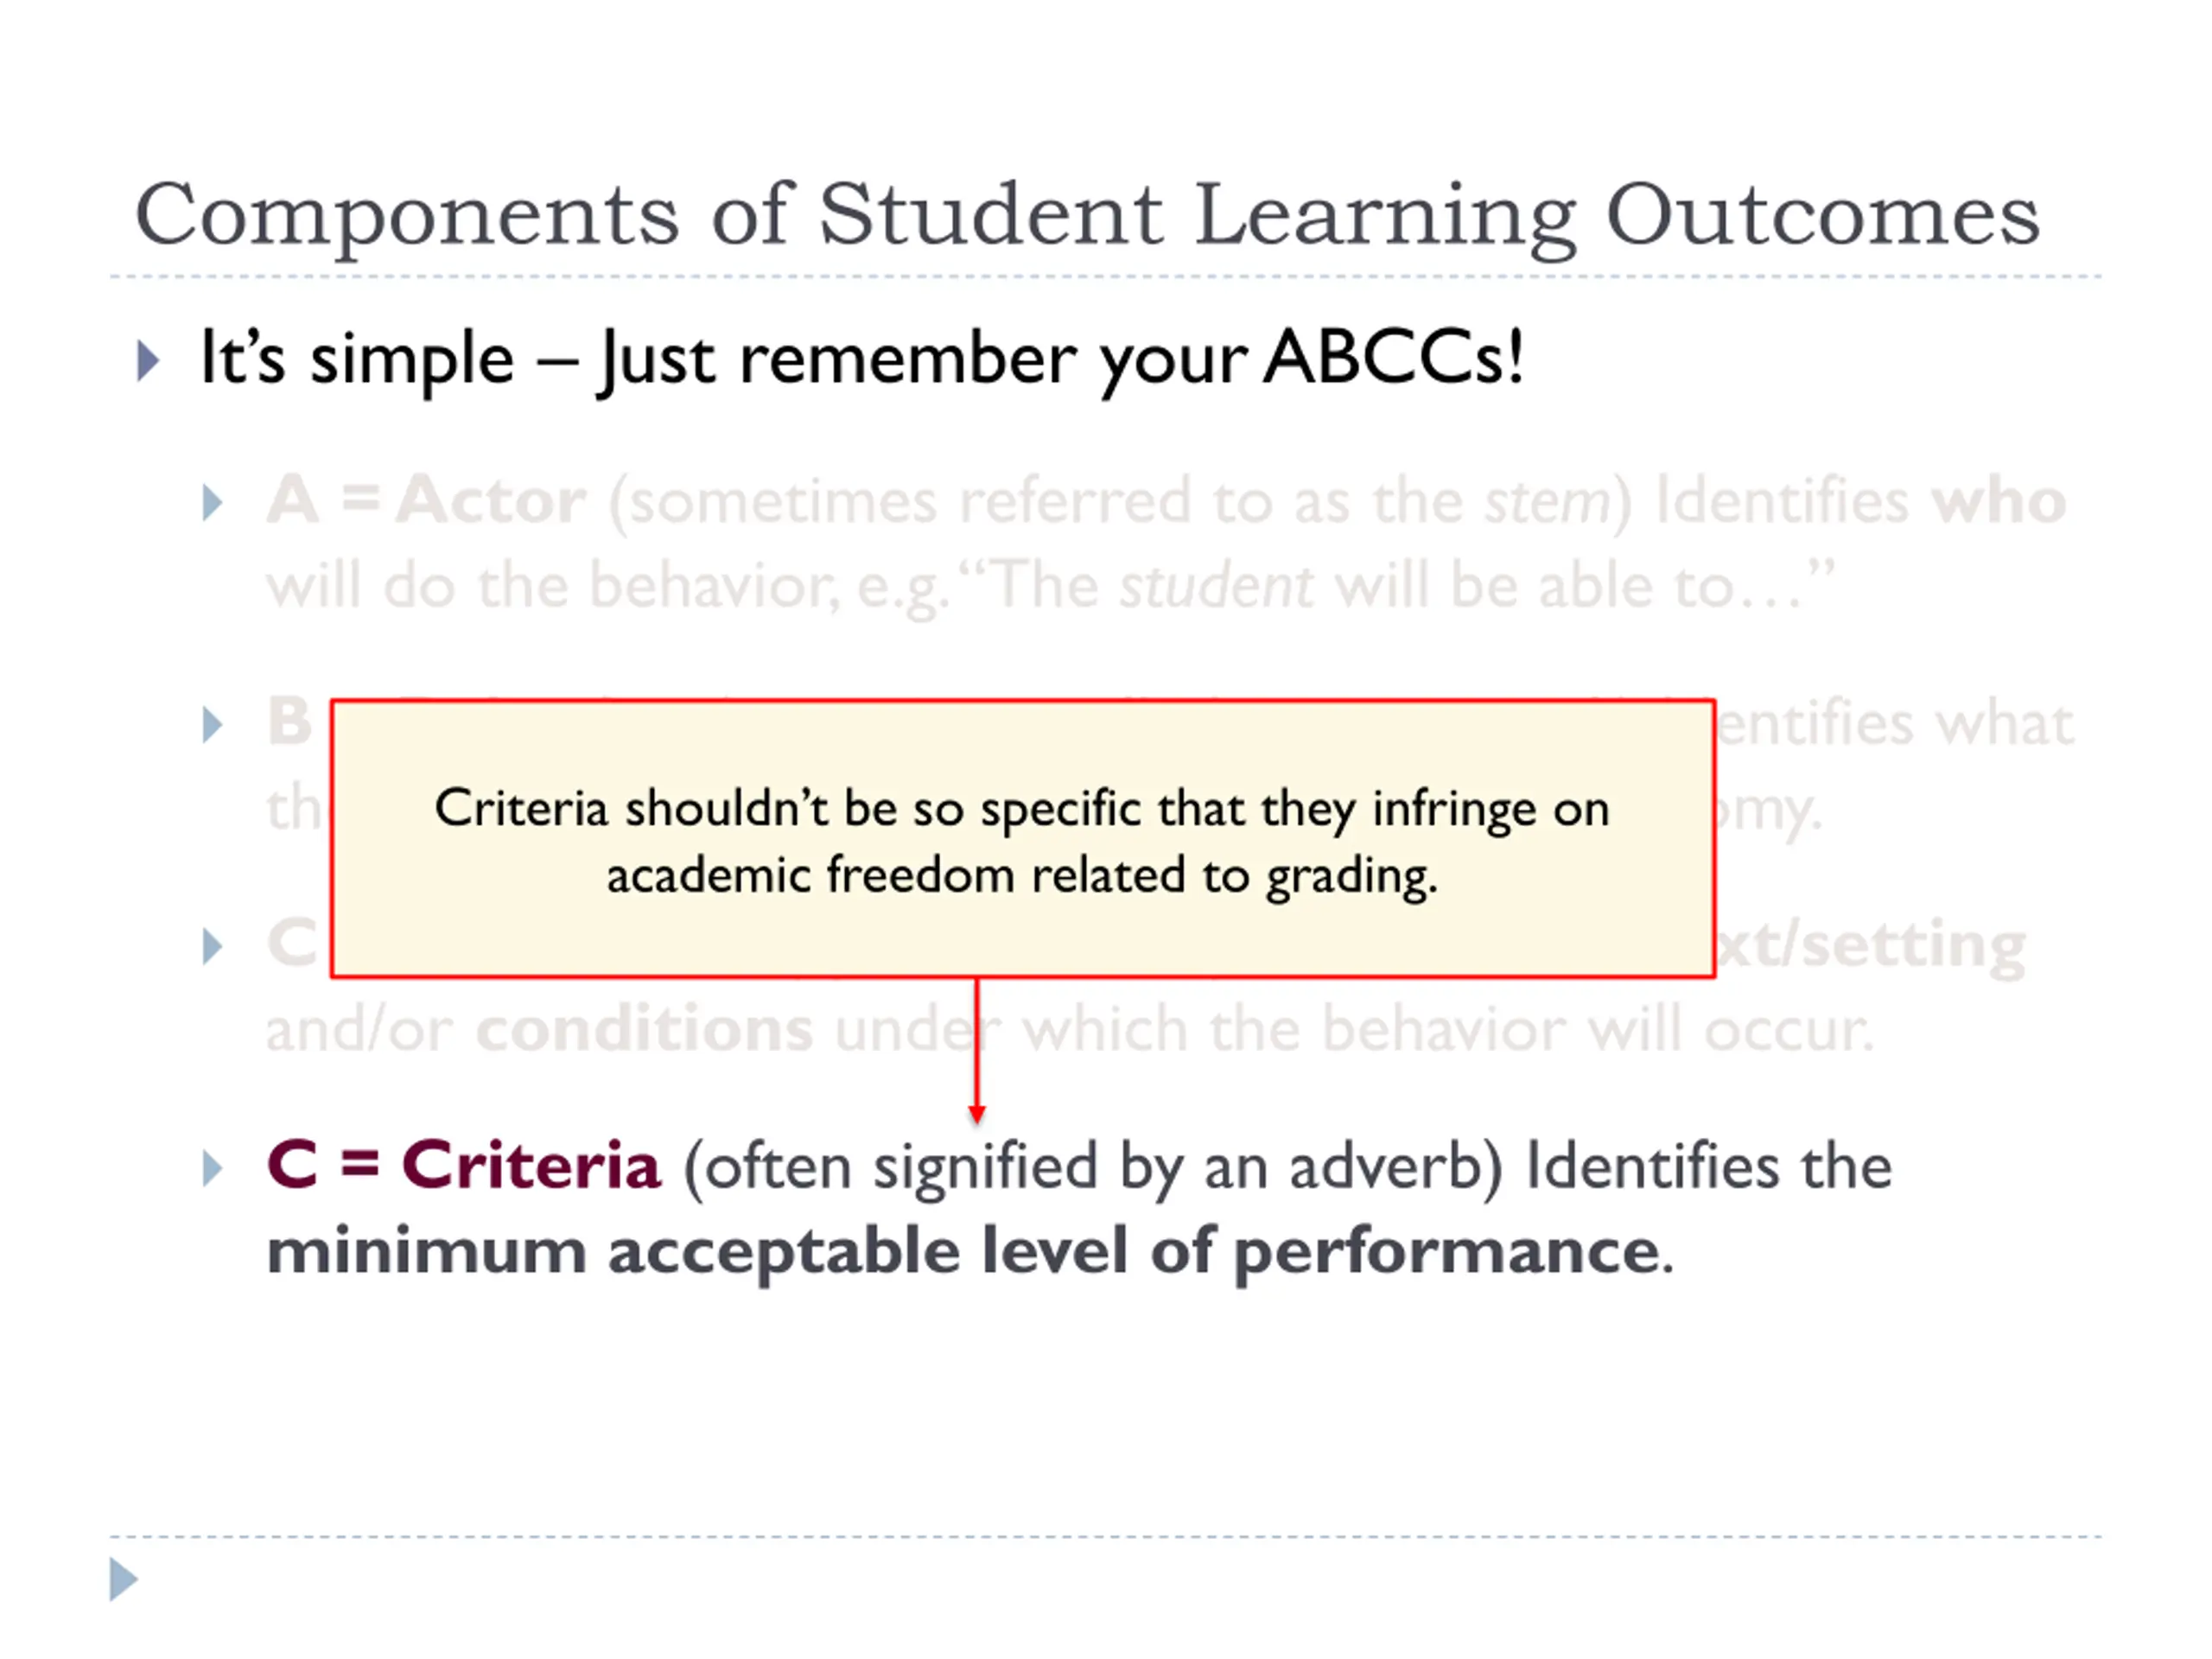2212x1659 pixels.
Task: Click the blue triangle in the slide footer
Action: [x=123, y=1579]
